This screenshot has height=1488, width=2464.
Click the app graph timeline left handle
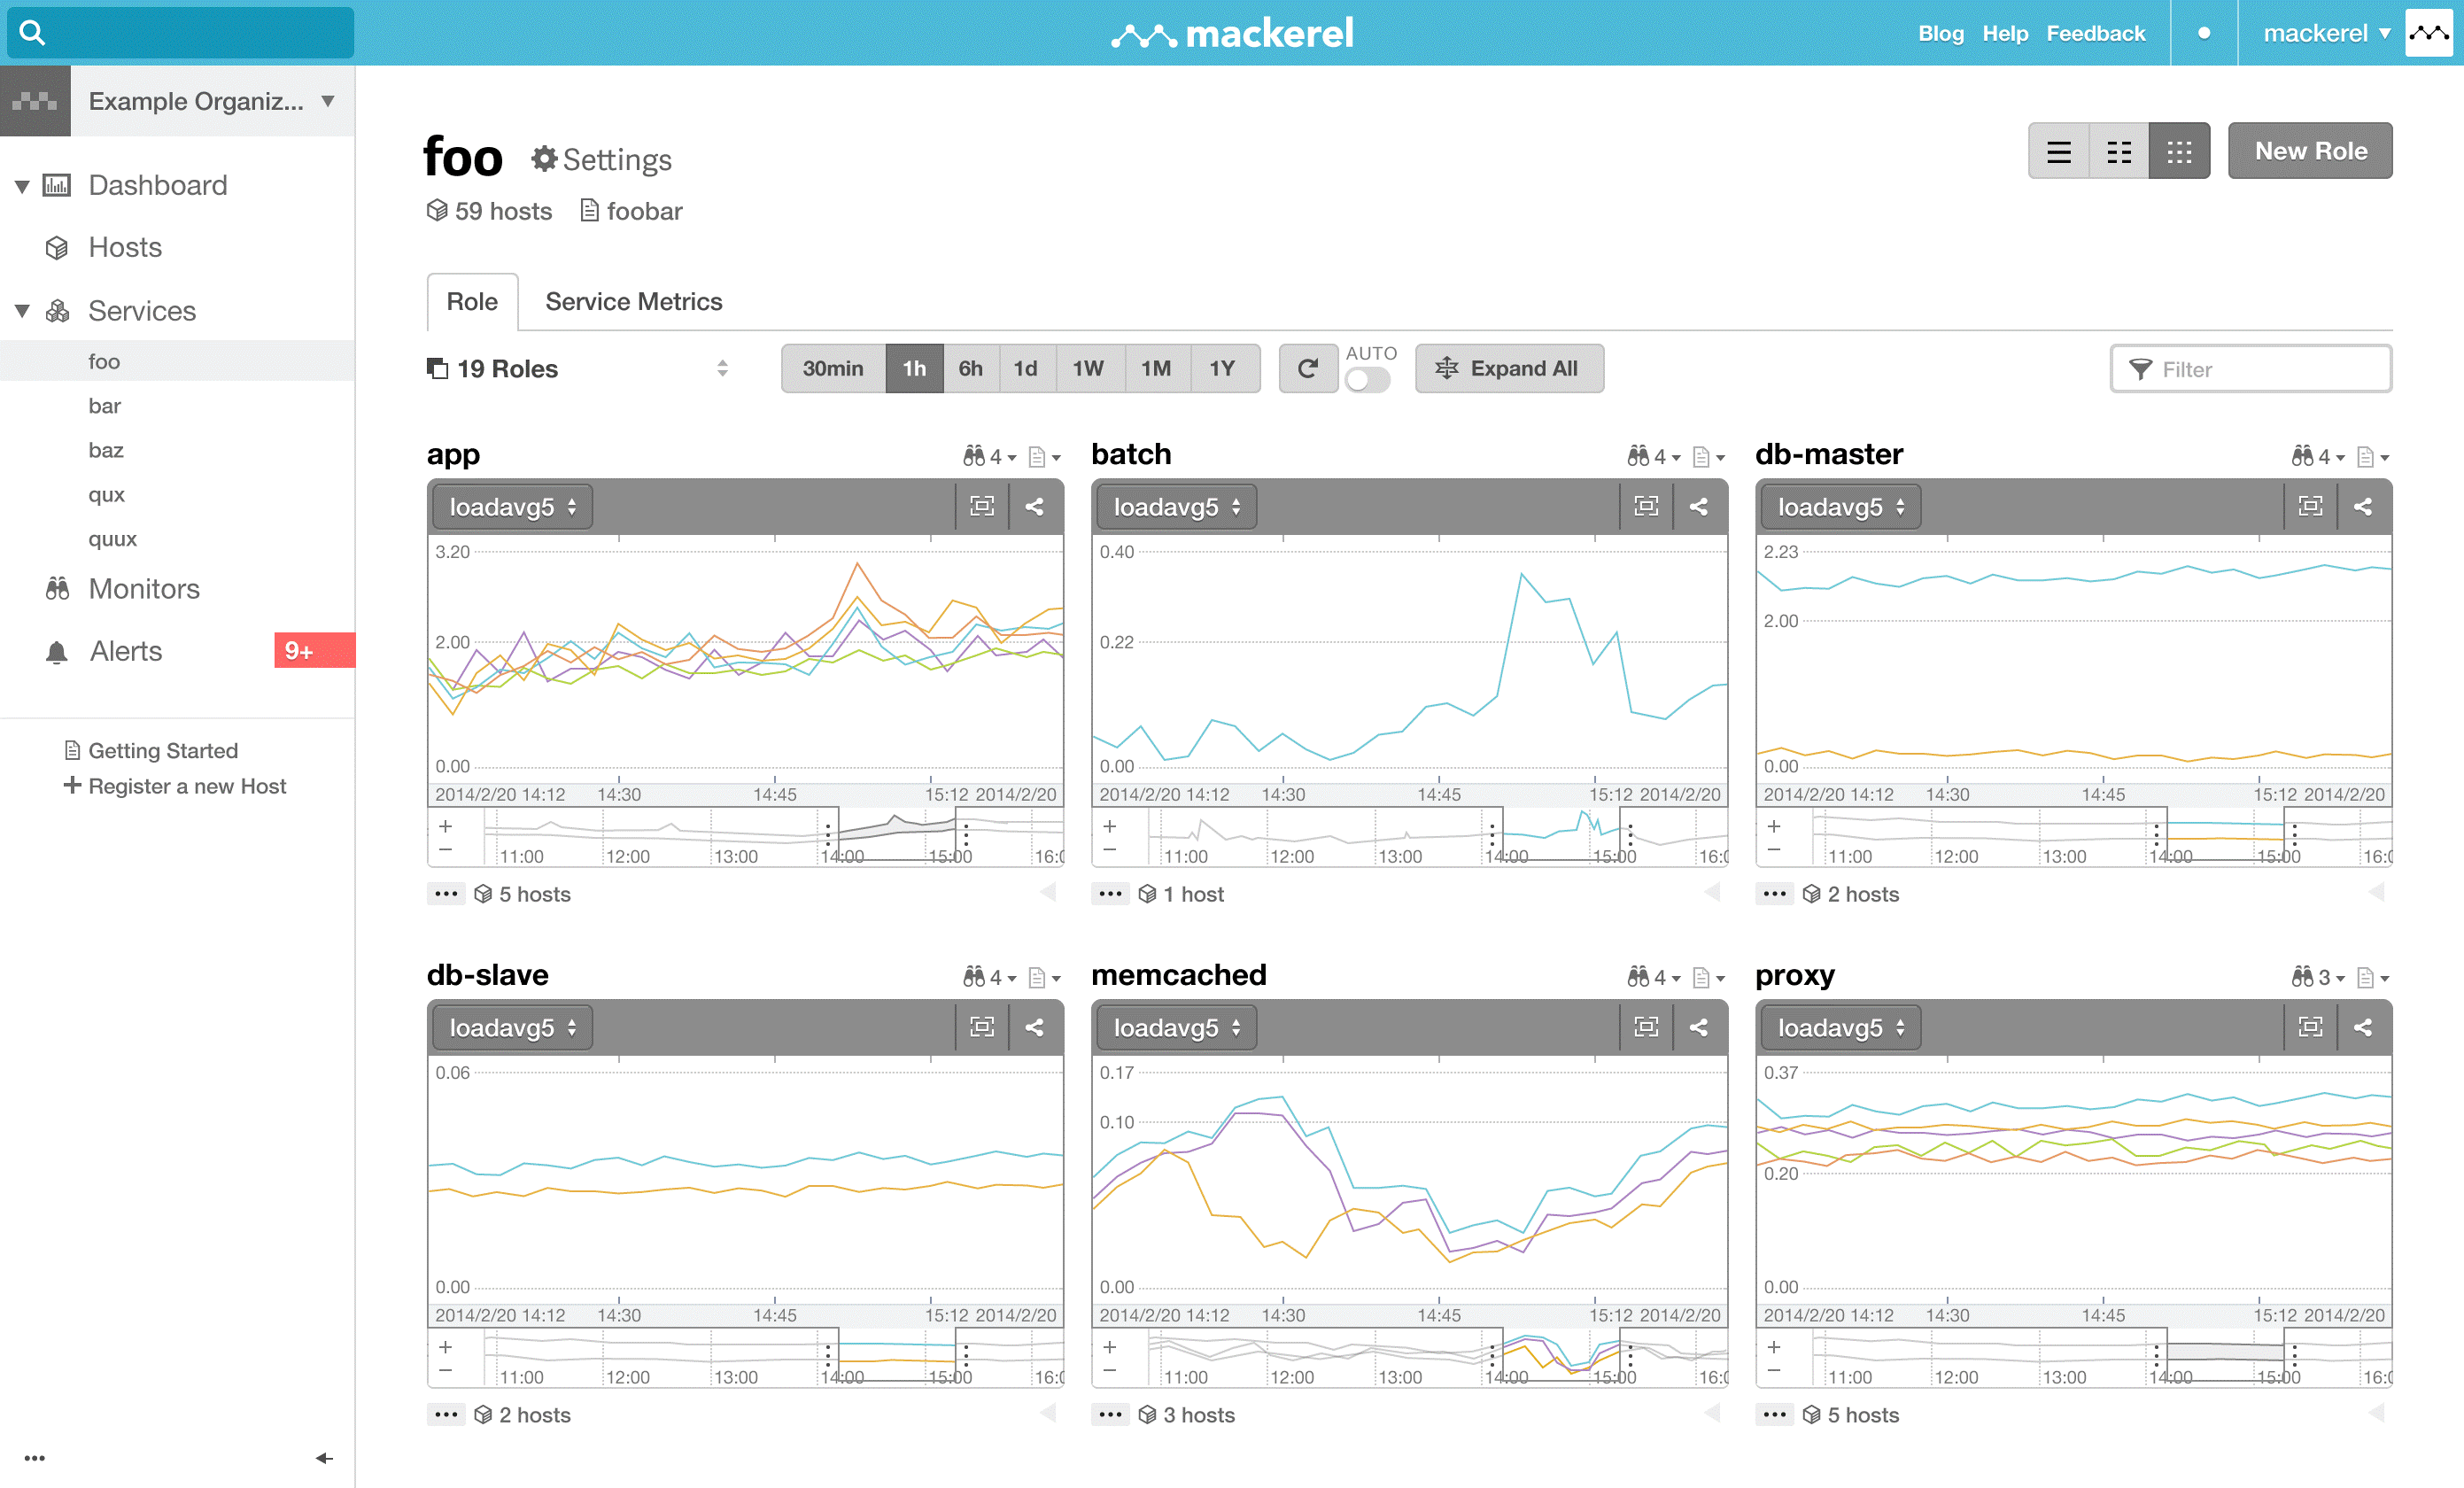click(x=828, y=835)
